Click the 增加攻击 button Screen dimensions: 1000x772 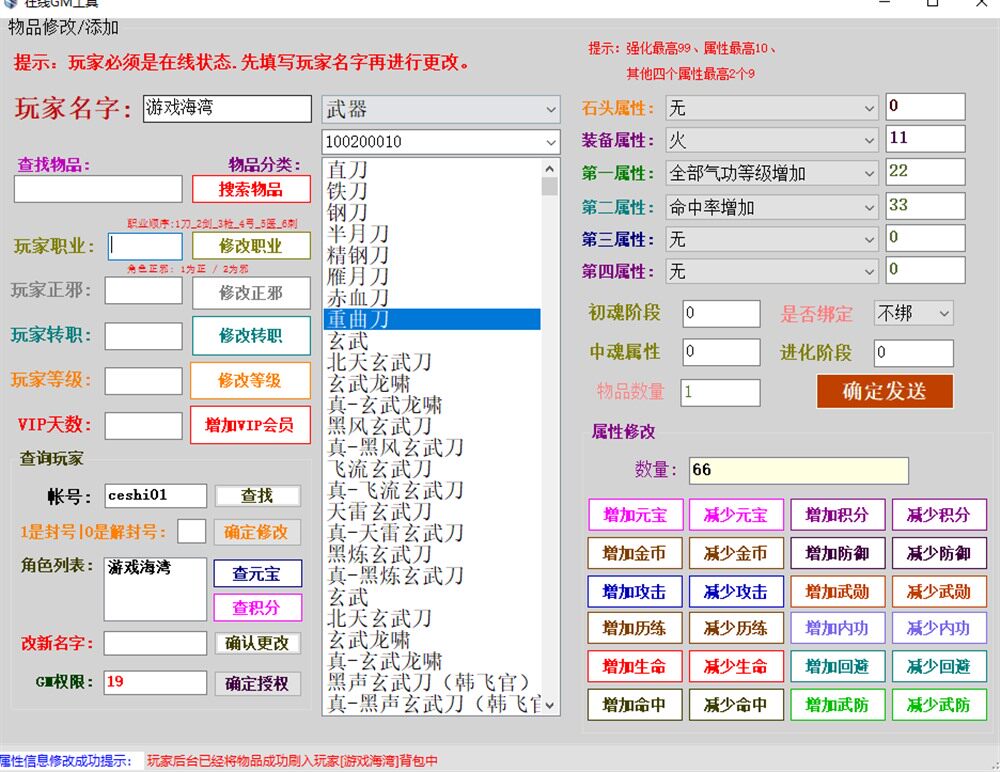635,591
